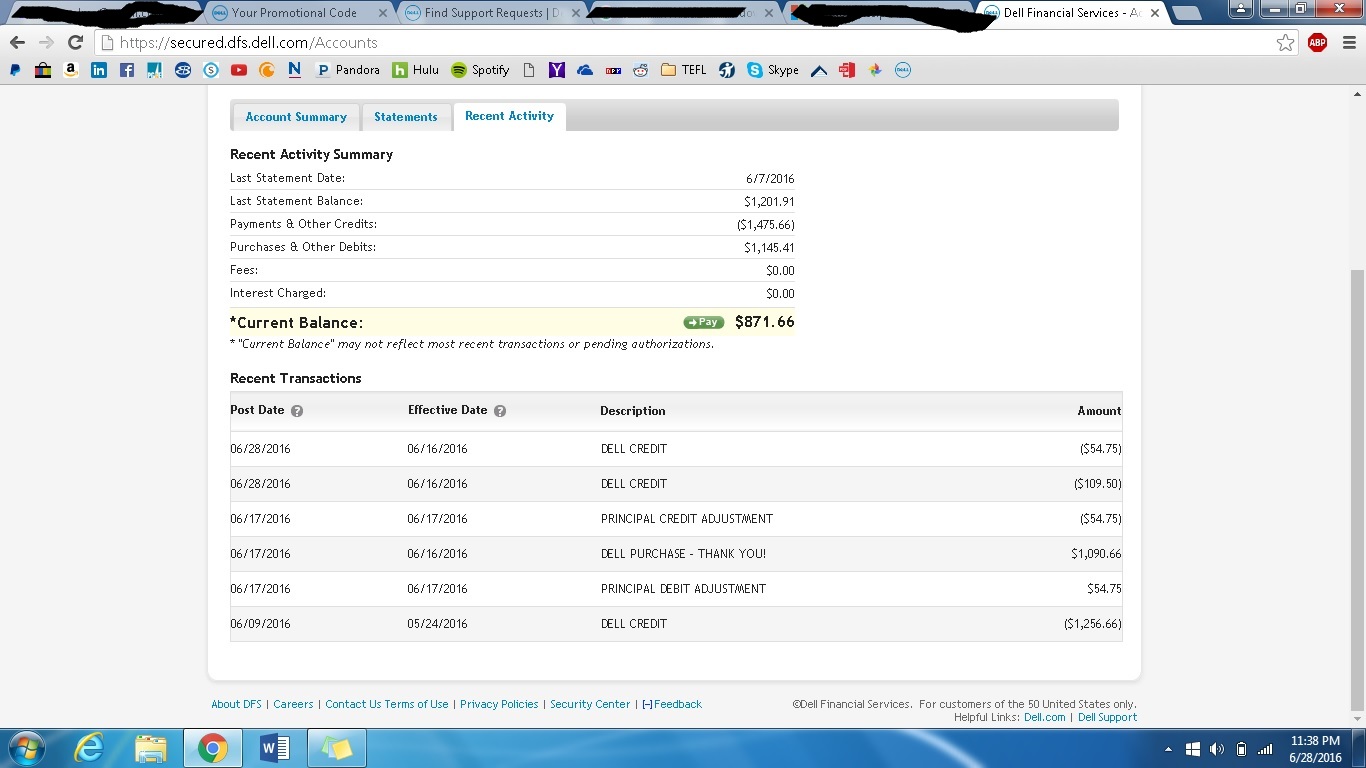Open the TEFL bookmarks folder

pos(684,70)
